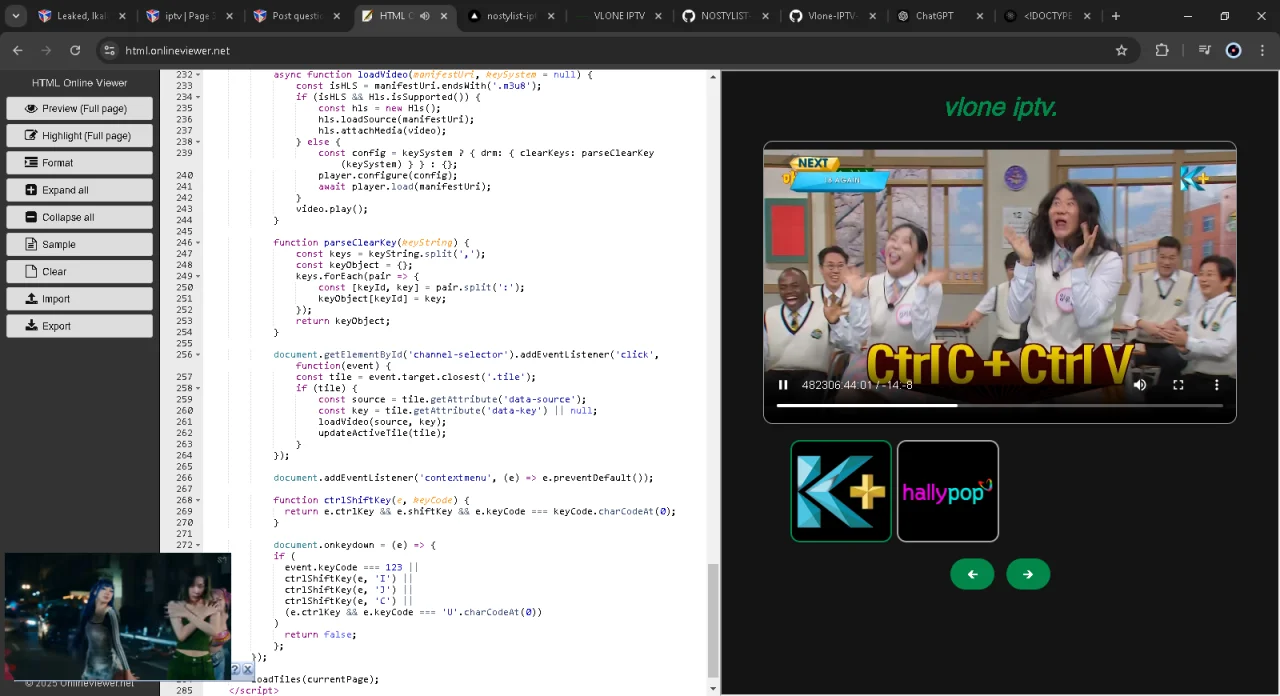
Task: Mute the video player volume
Action: click(1140, 385)
